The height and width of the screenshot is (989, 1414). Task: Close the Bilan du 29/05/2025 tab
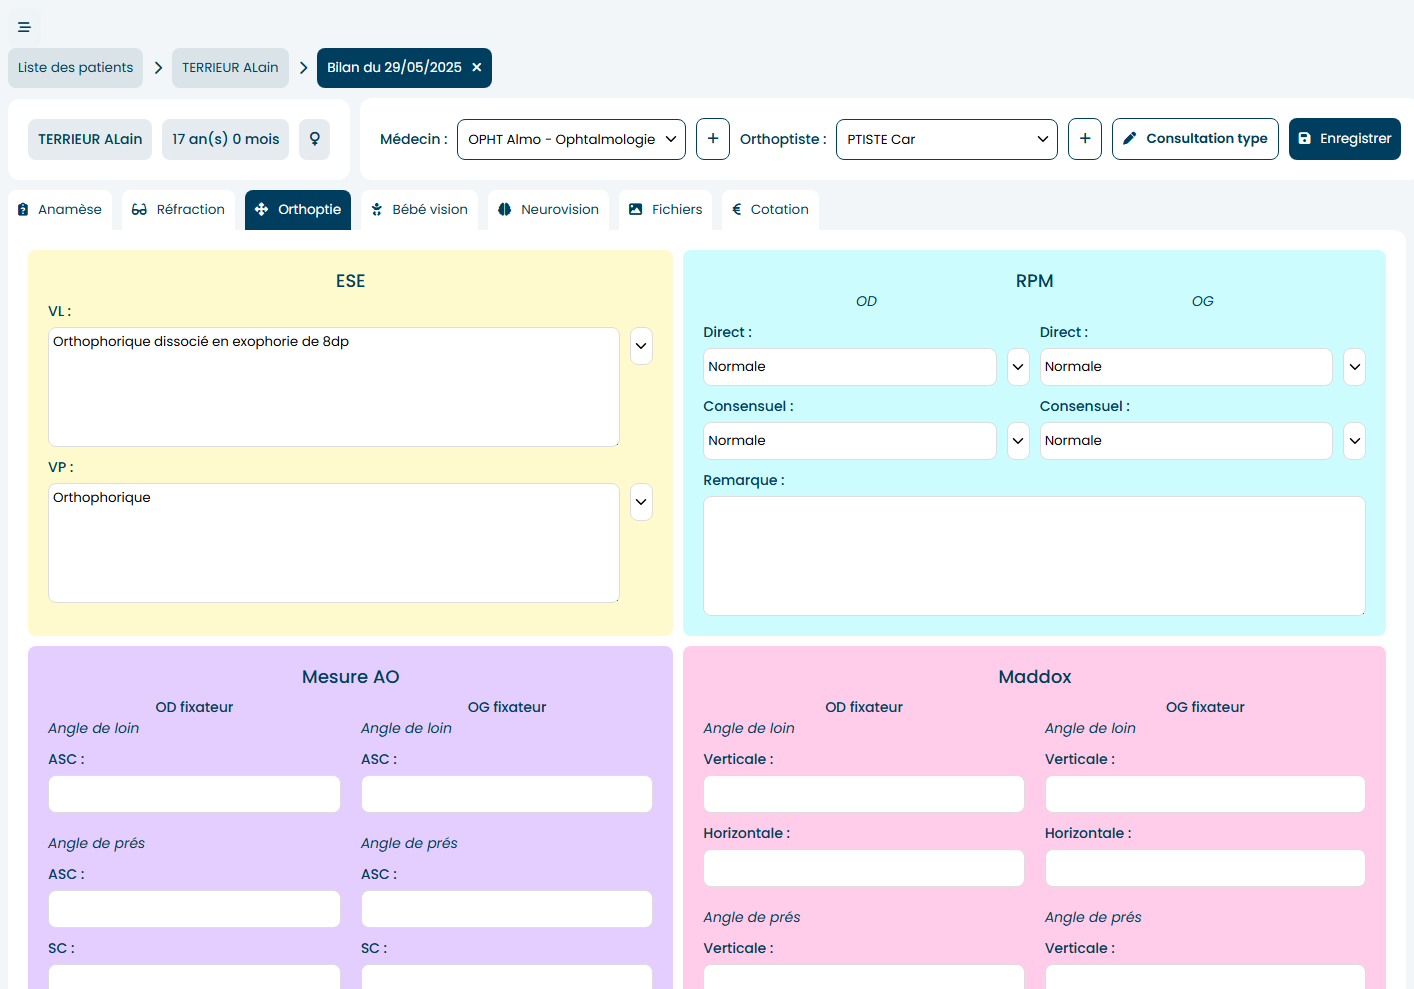coord(477,68)
